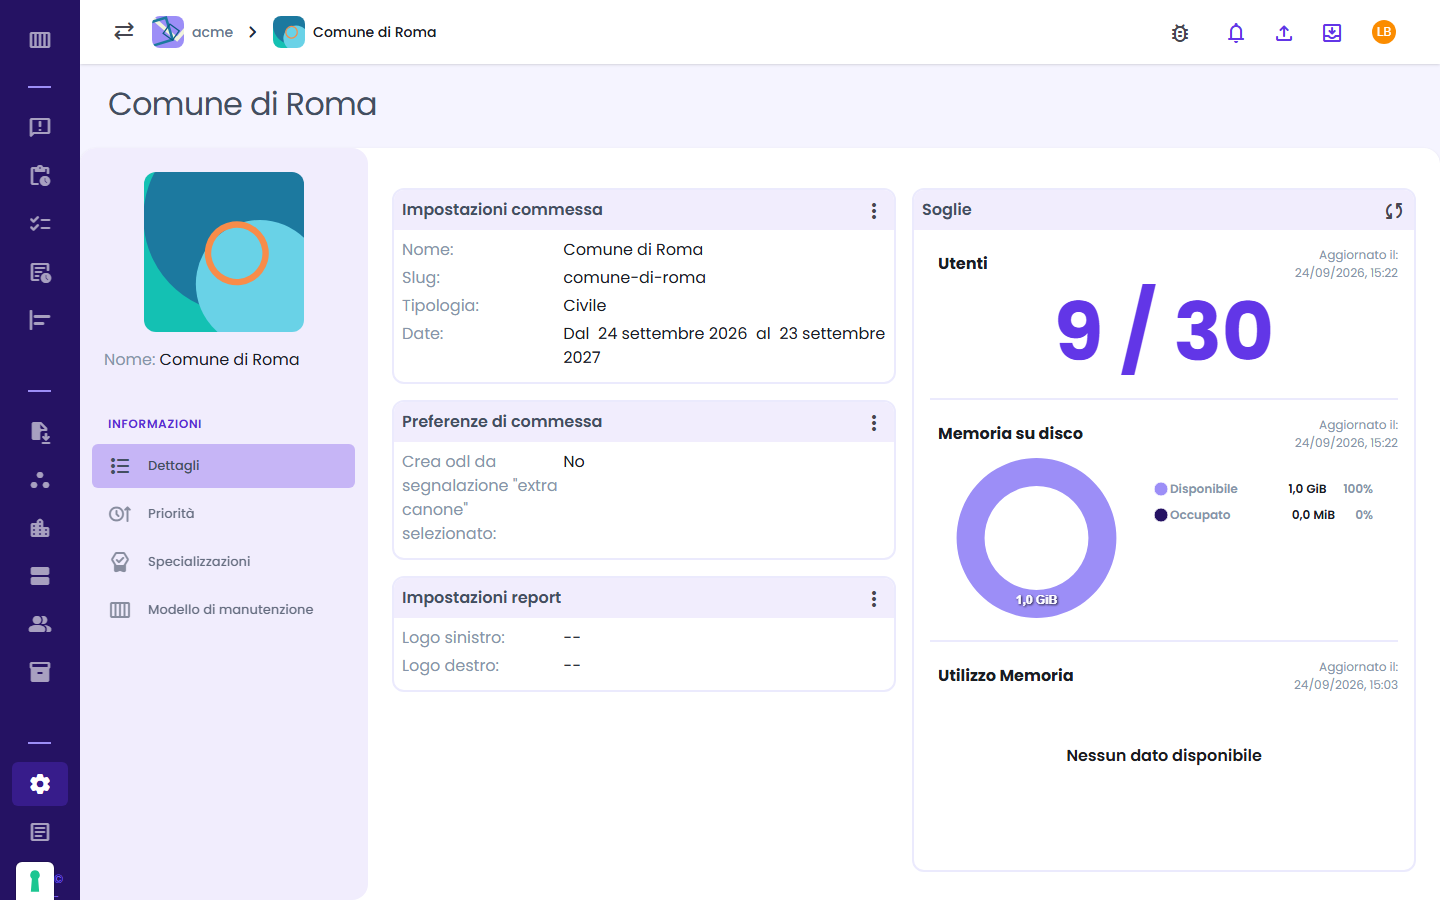This screenshot has height=900, width=1440.
Task: Open the buildings icon in left sidebar
Action: click(x=40, y=528)
